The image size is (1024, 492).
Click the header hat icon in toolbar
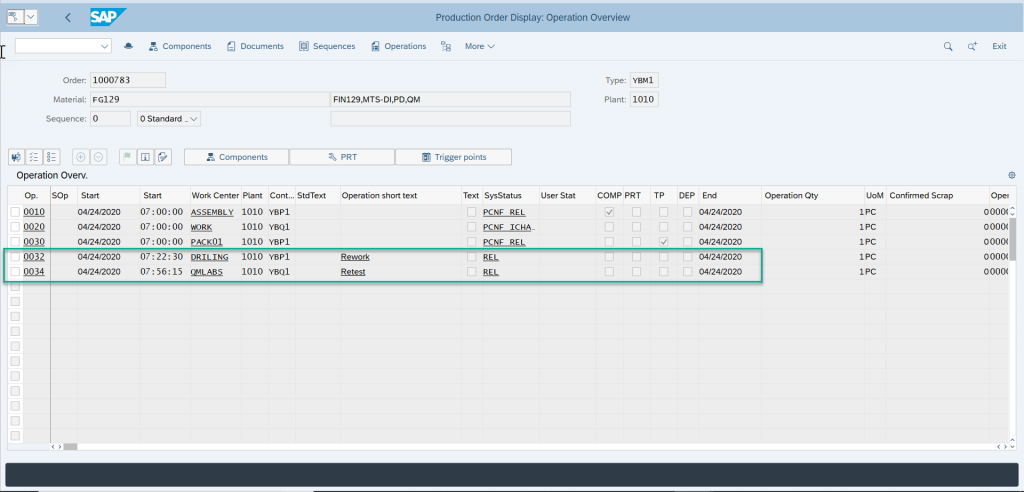tap(129, 46)
